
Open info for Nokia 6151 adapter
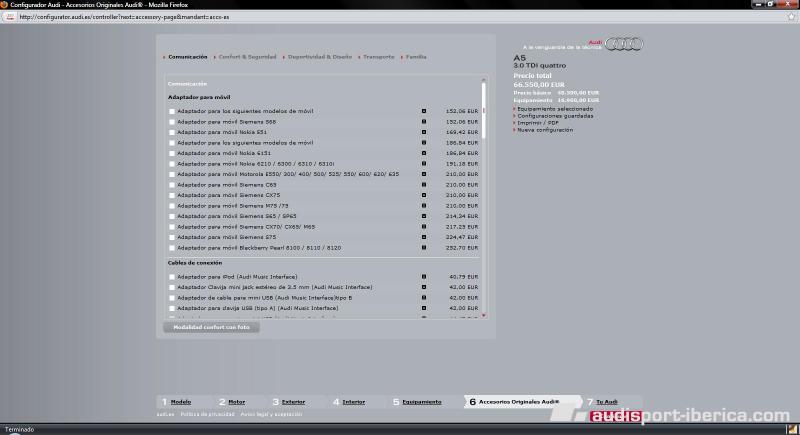423,153
